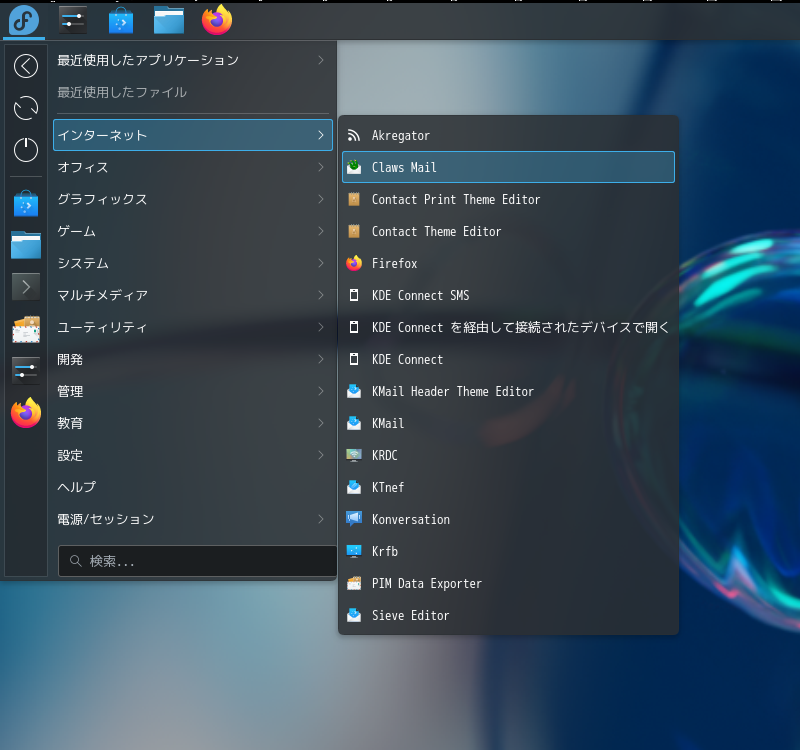Open file manager folder in sidebar
This screenshot has height=750, width=800.
pyautogui.click(x=26, y=245)
